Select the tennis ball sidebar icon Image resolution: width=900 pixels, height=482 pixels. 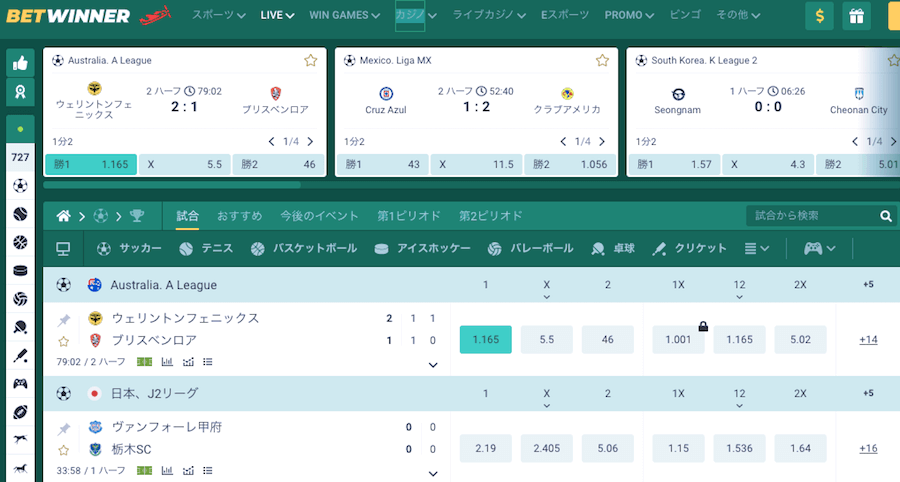(20, 214)
